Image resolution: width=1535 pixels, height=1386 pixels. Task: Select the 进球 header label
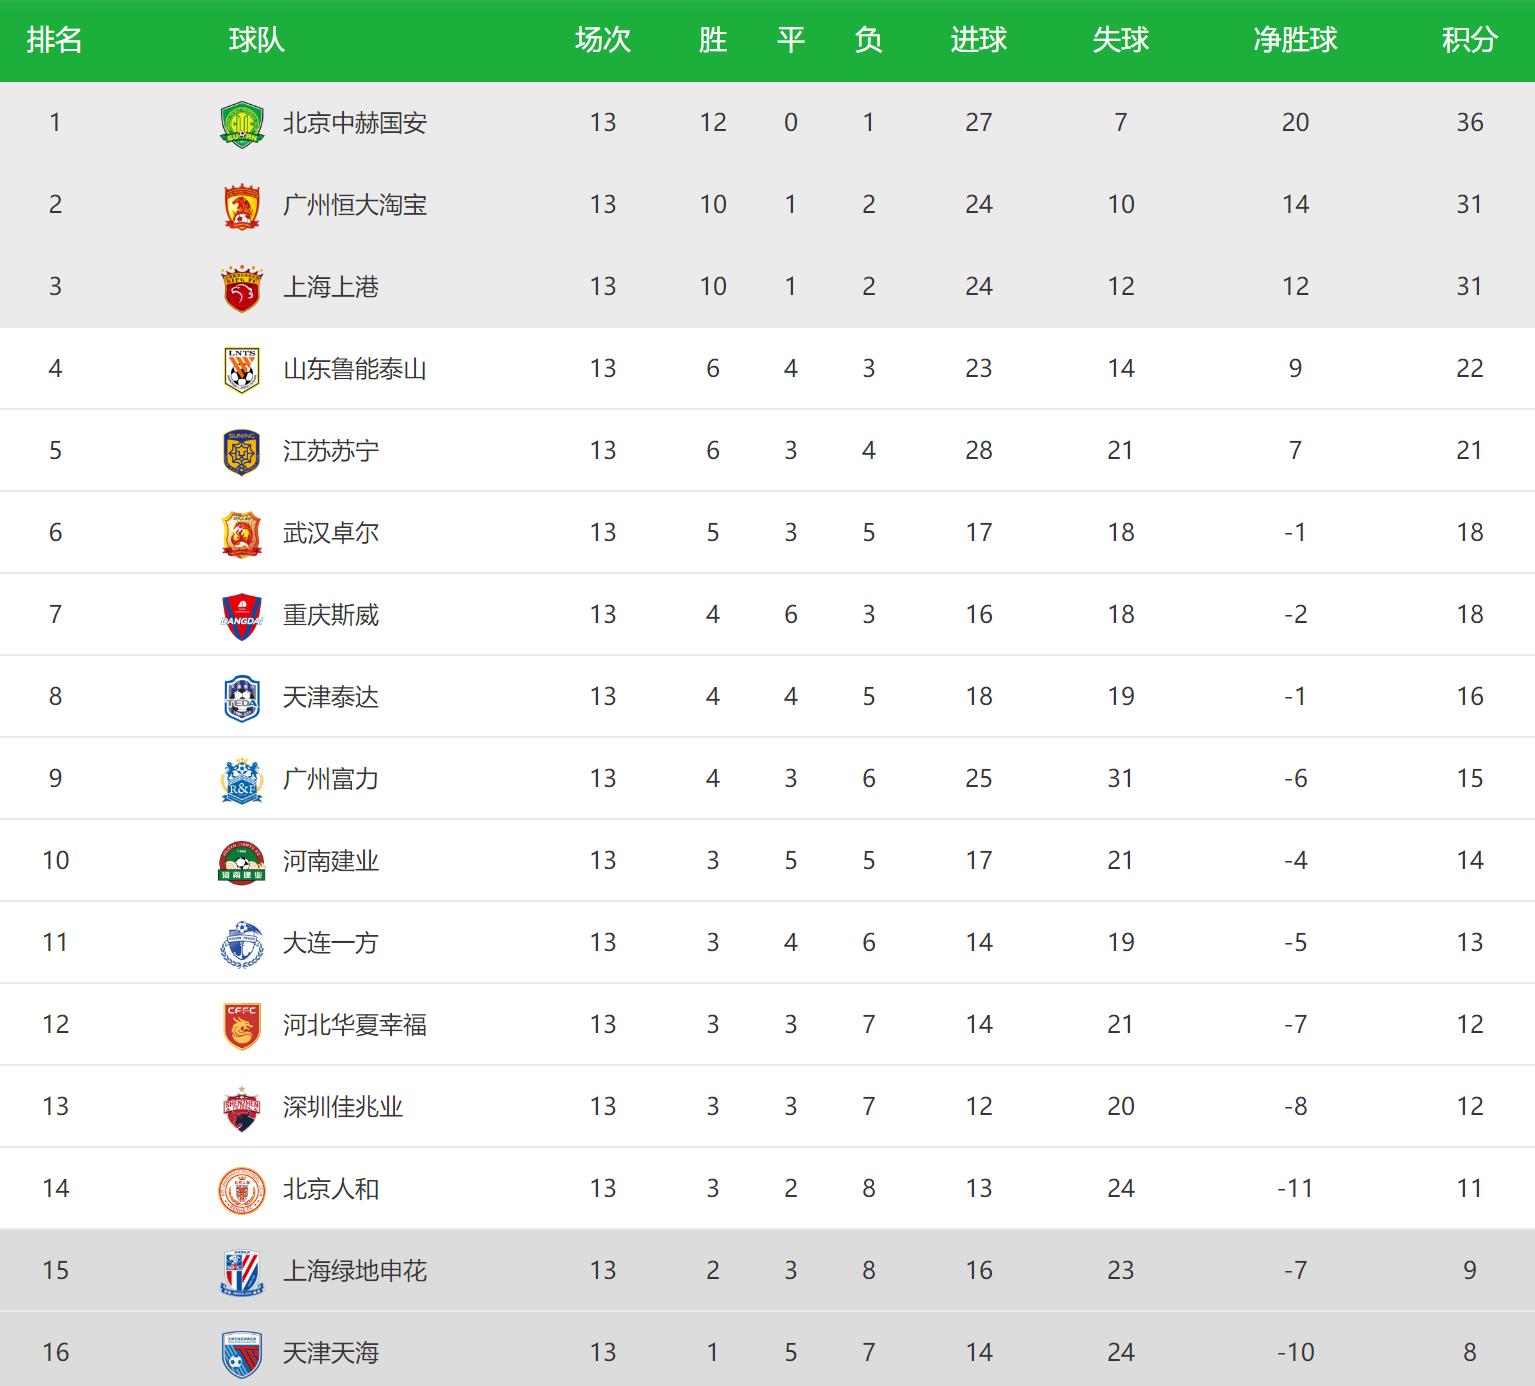pos(978,40)
